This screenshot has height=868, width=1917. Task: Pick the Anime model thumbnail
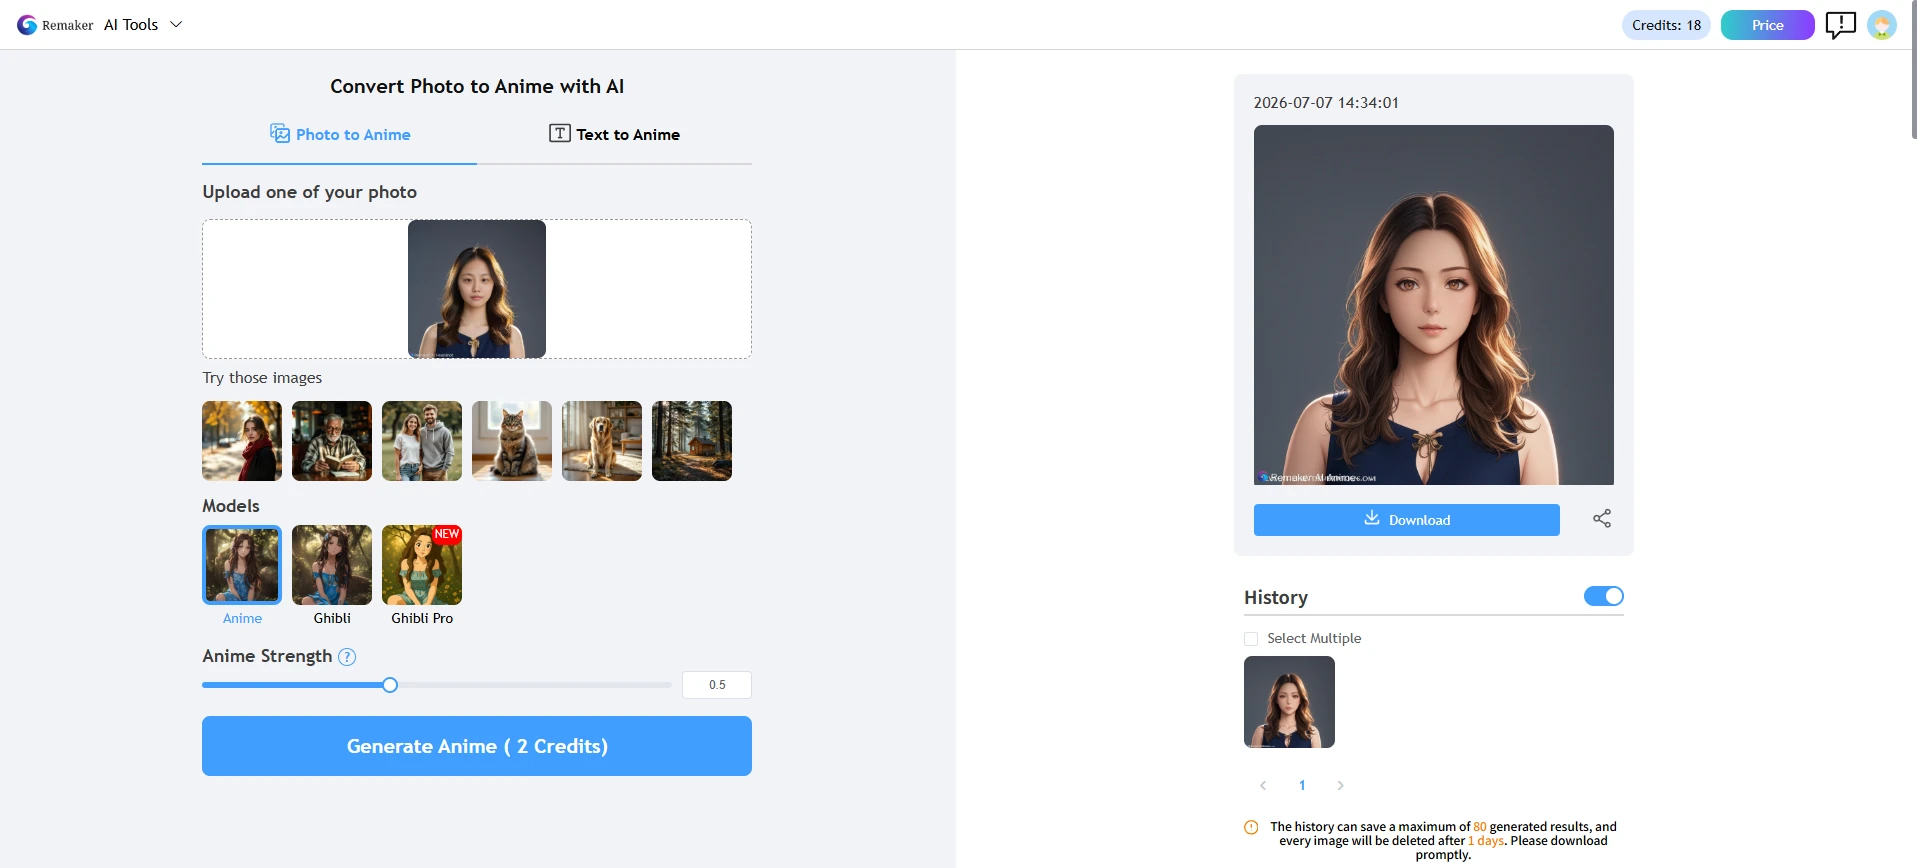pyautogui.click(x=242, y=565)
